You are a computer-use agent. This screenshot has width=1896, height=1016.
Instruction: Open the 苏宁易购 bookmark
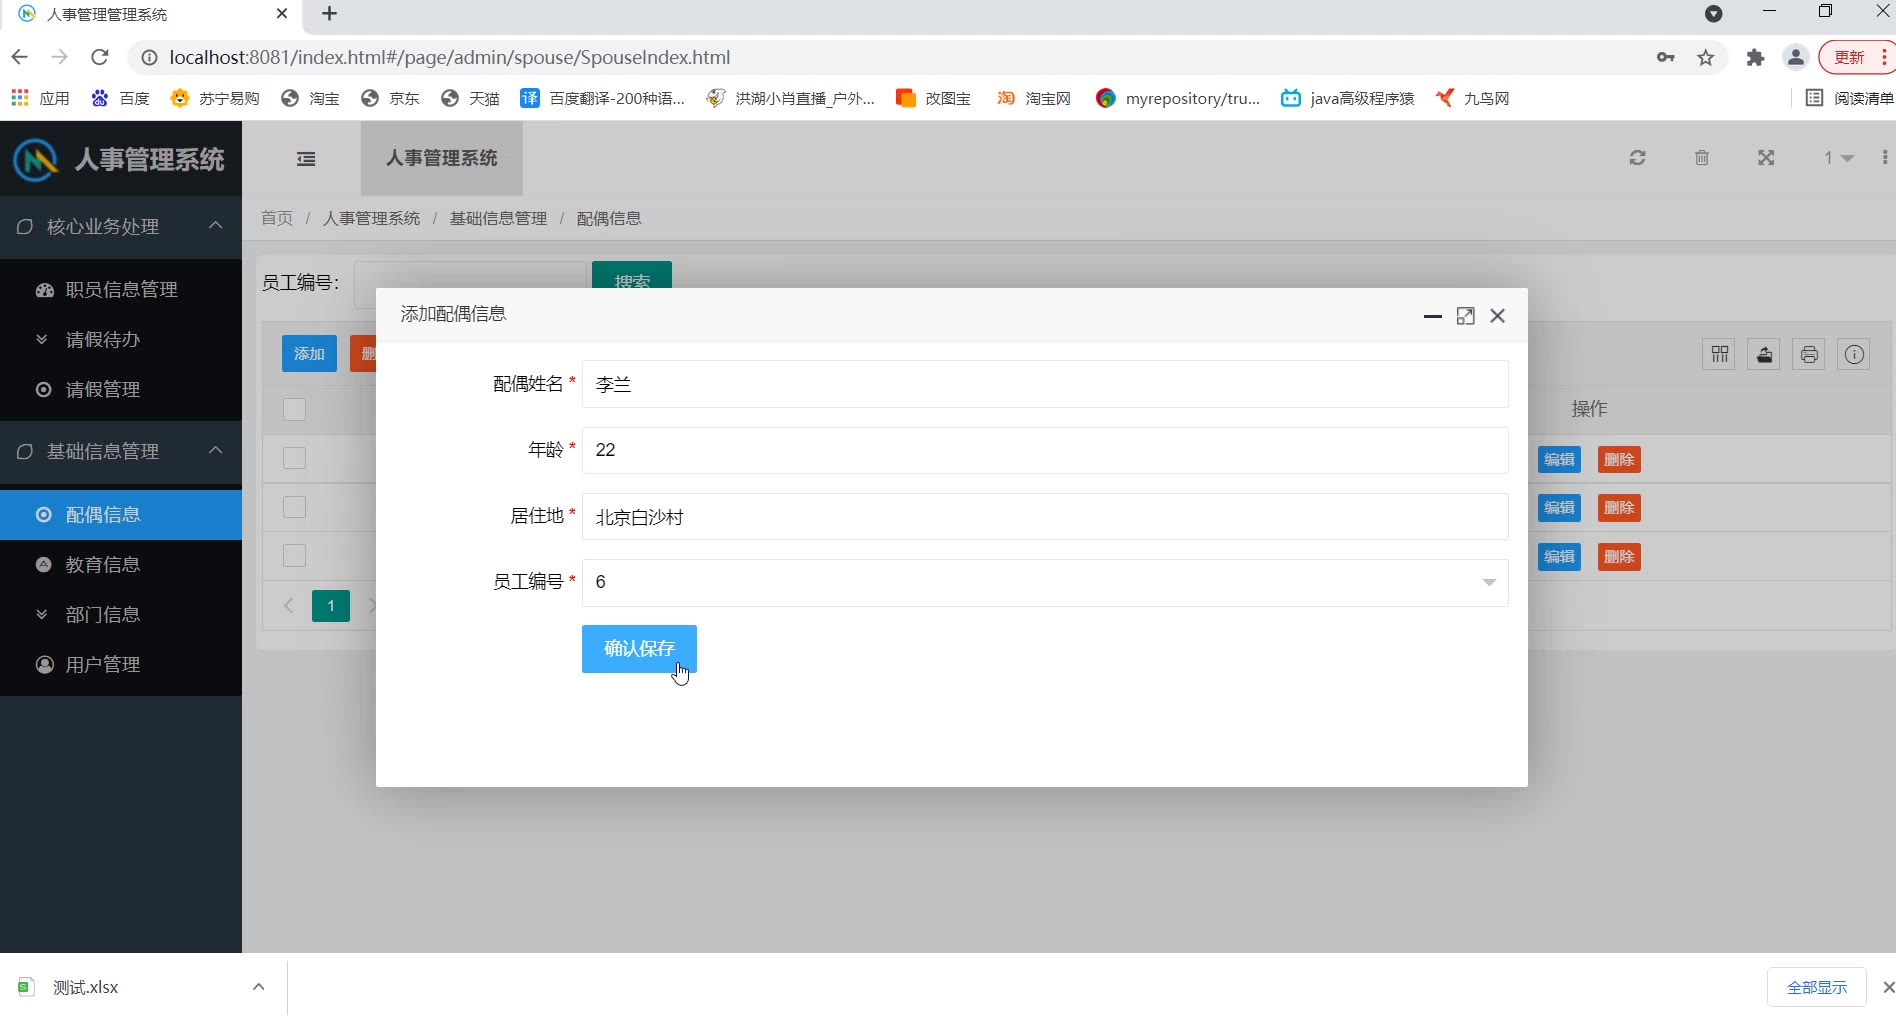click(215, 98)
